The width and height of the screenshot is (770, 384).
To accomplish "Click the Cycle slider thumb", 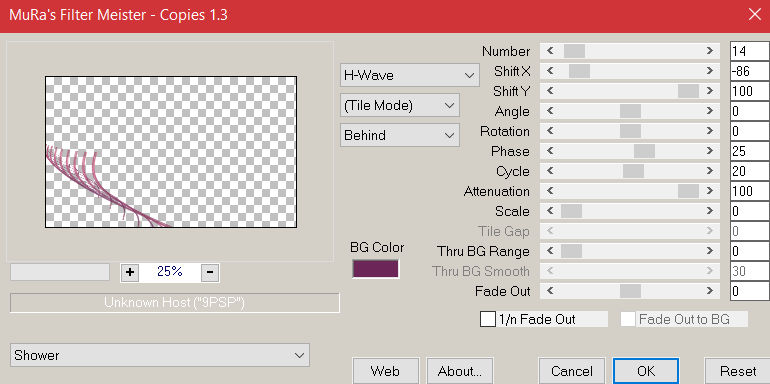I will point(633,171).
